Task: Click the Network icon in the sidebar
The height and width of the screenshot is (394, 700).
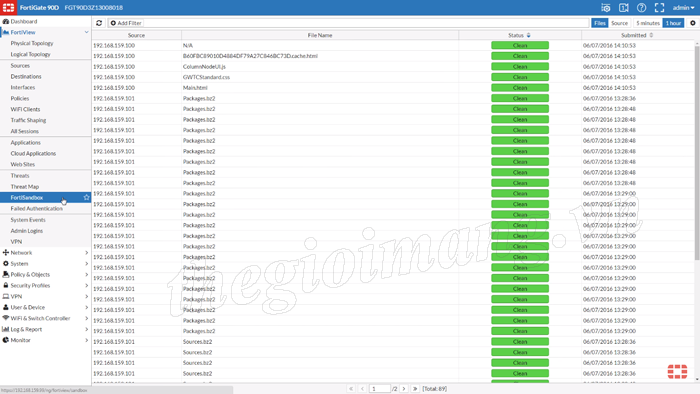Action: [x=6, y=253]
